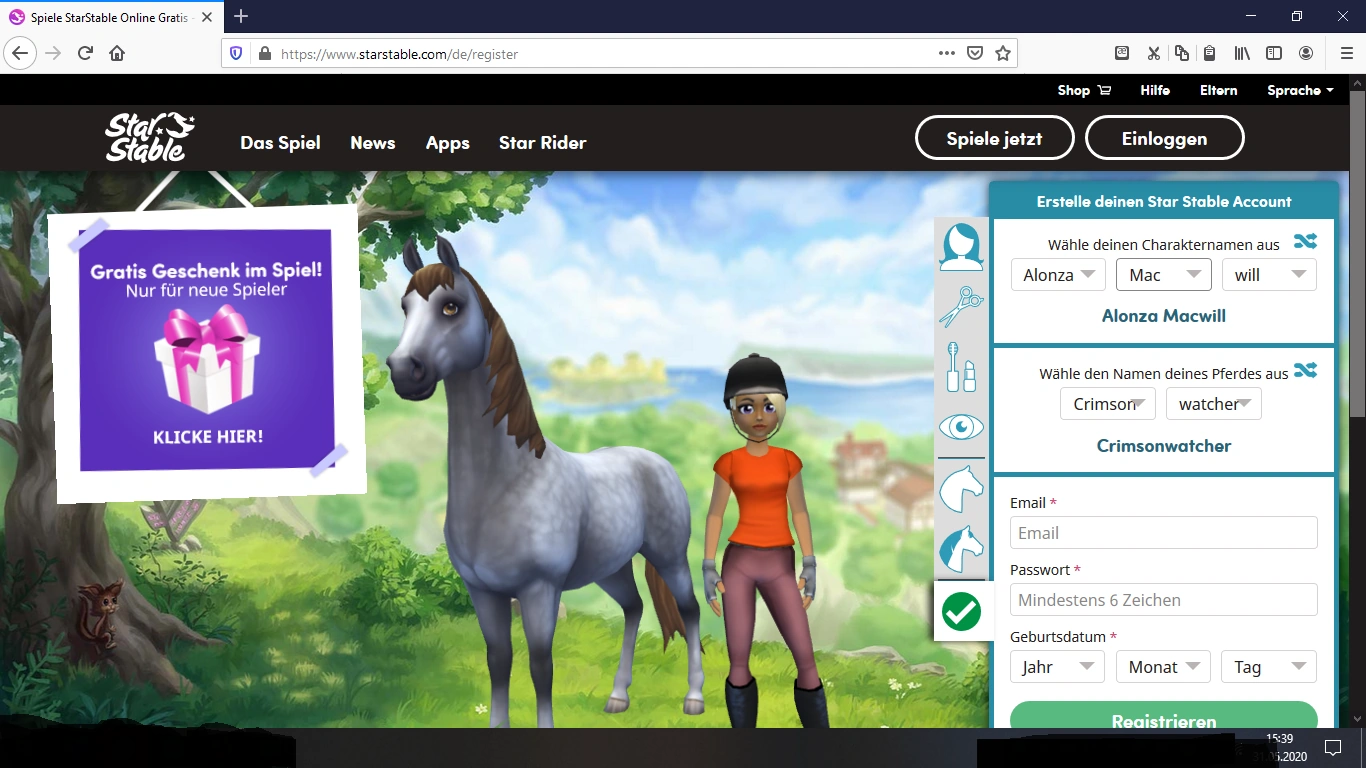Click the Erstelle deinen Star Stable Account heading

1164,201
